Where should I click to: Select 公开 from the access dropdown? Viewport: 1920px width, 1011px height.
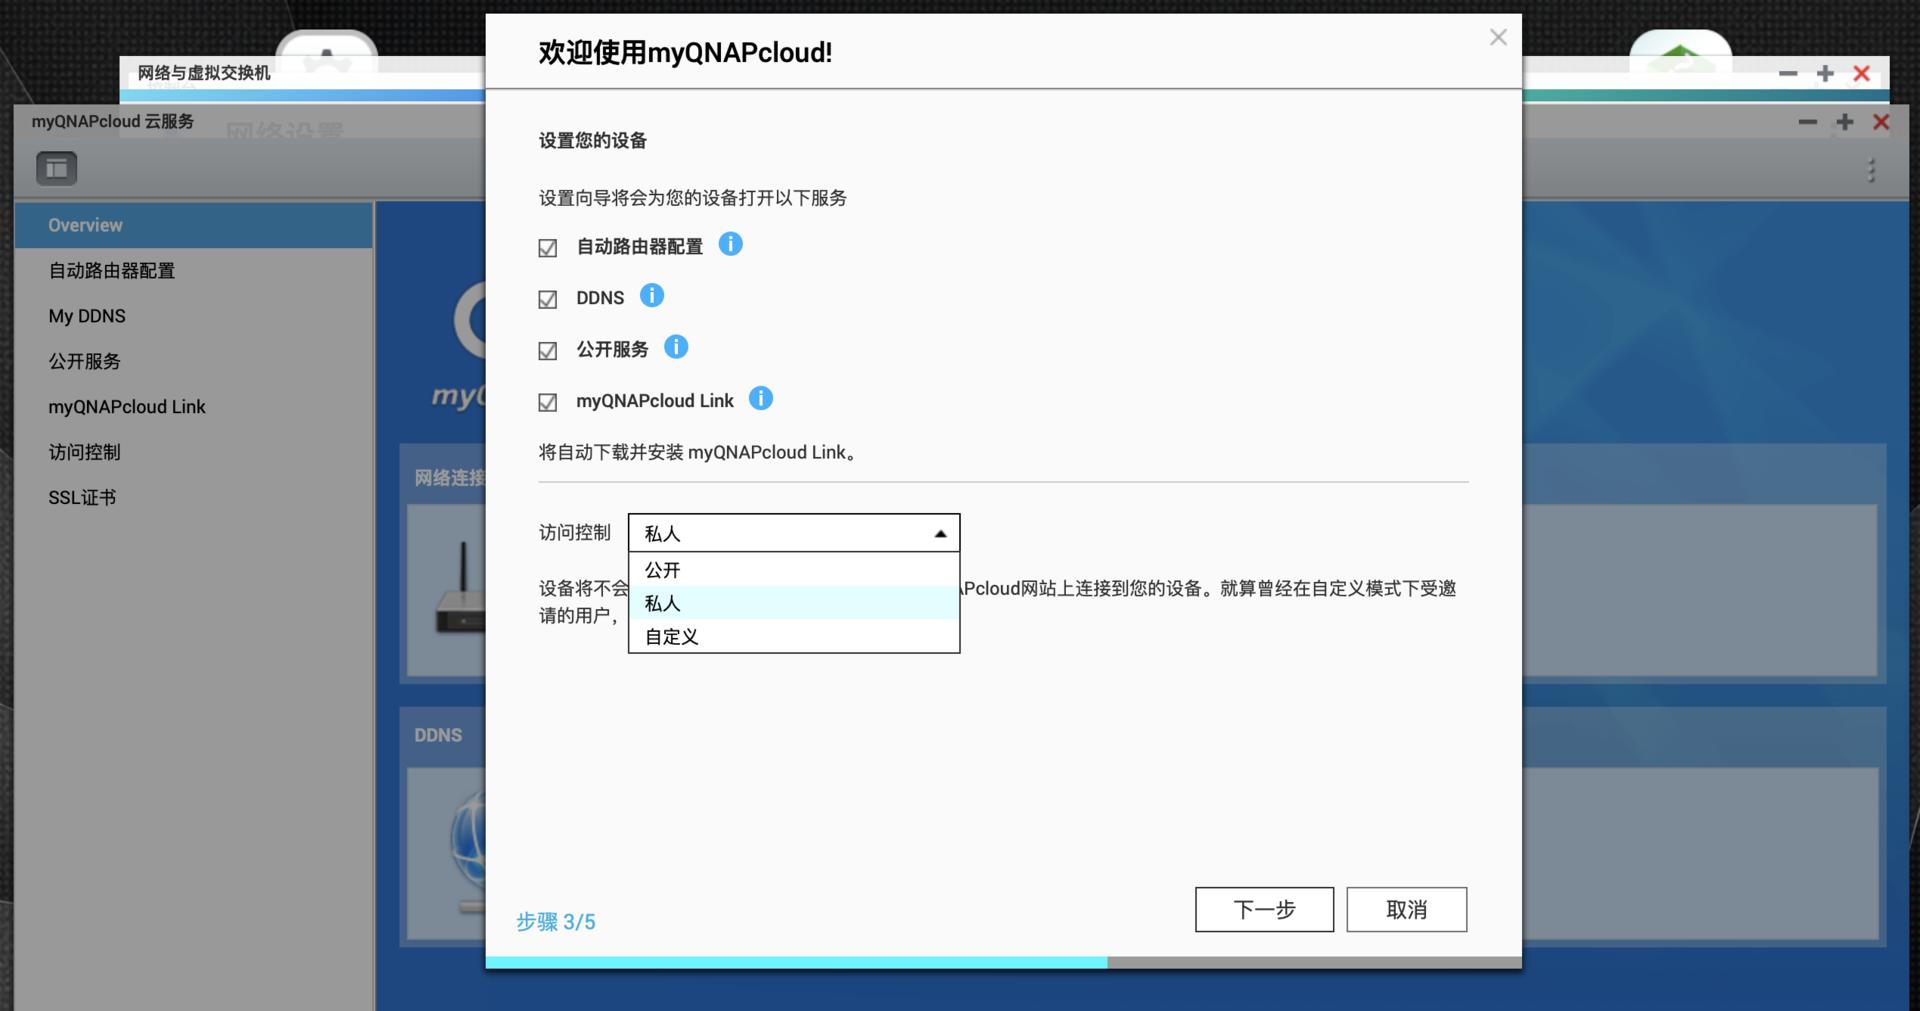(x=663, y=570)
